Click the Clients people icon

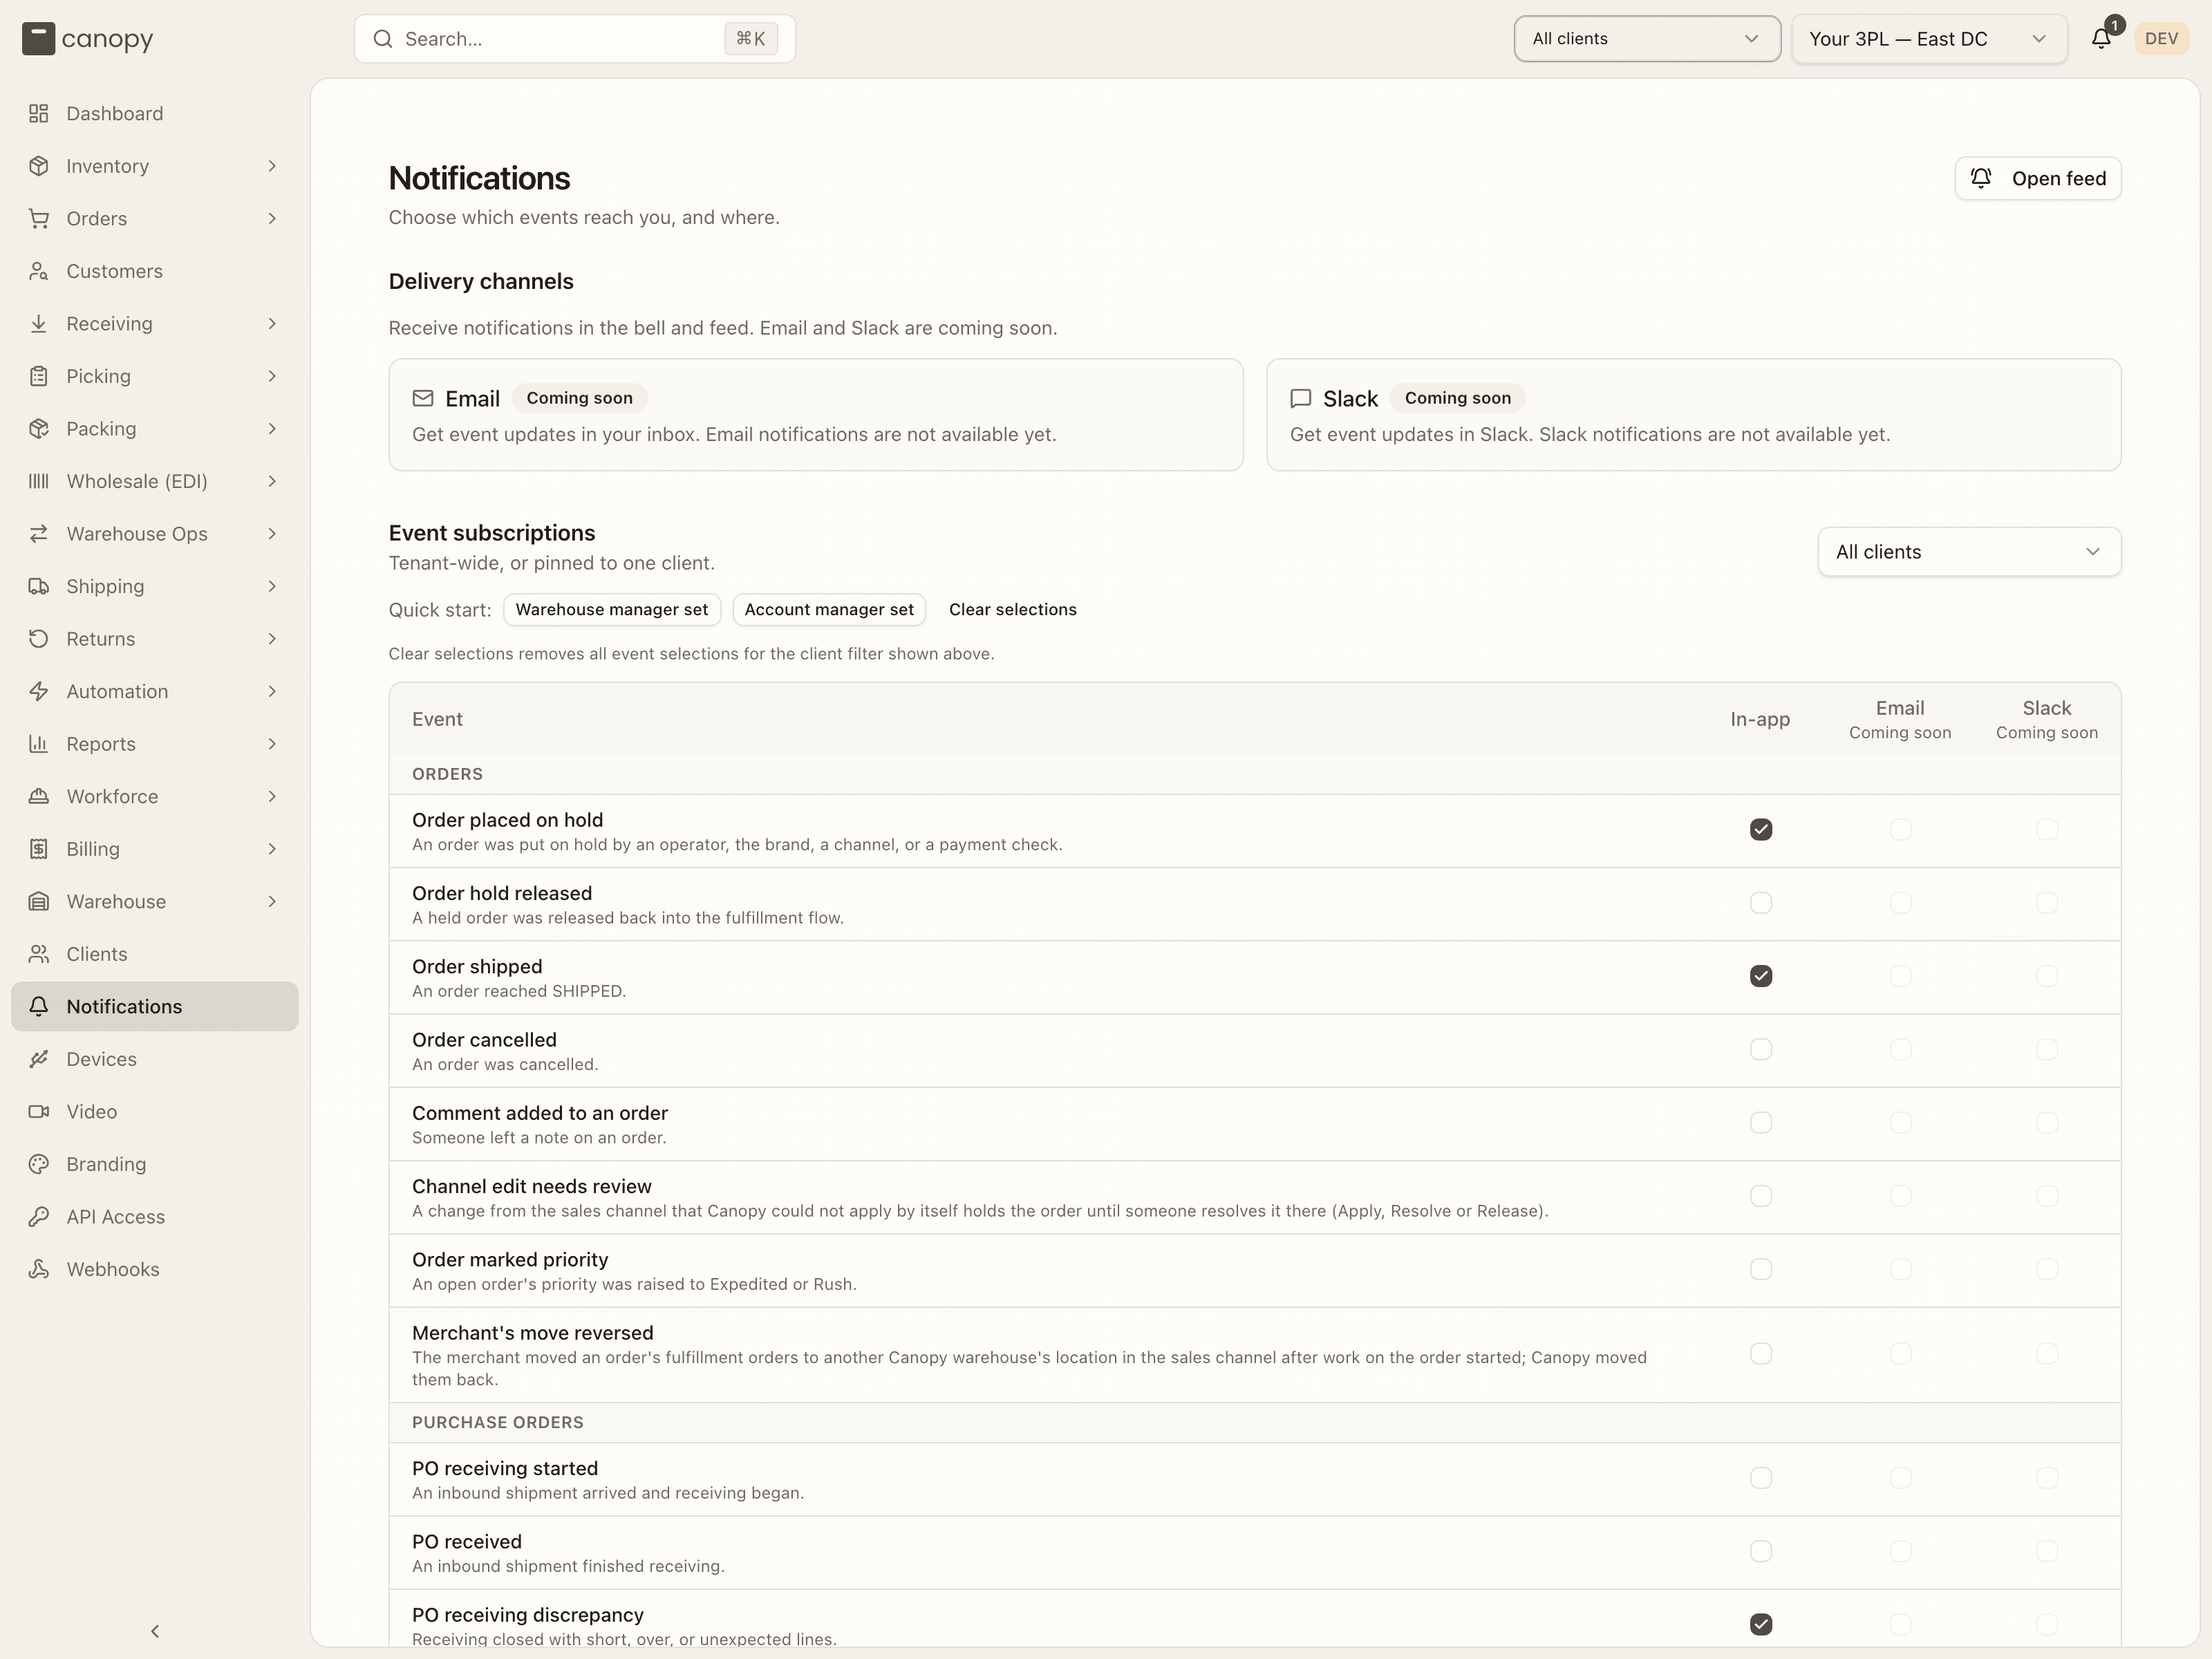tap(39, 954)
